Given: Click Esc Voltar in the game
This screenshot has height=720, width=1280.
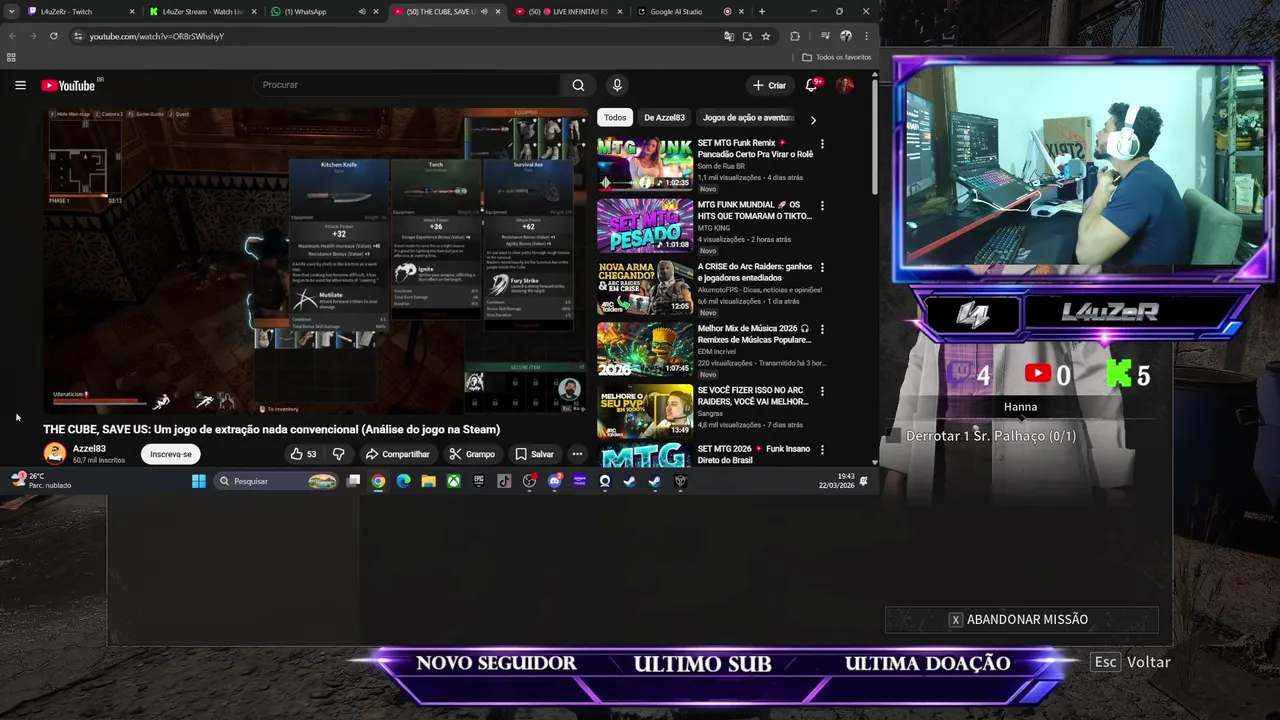Looking at the screenshot, I should 1132,662.
